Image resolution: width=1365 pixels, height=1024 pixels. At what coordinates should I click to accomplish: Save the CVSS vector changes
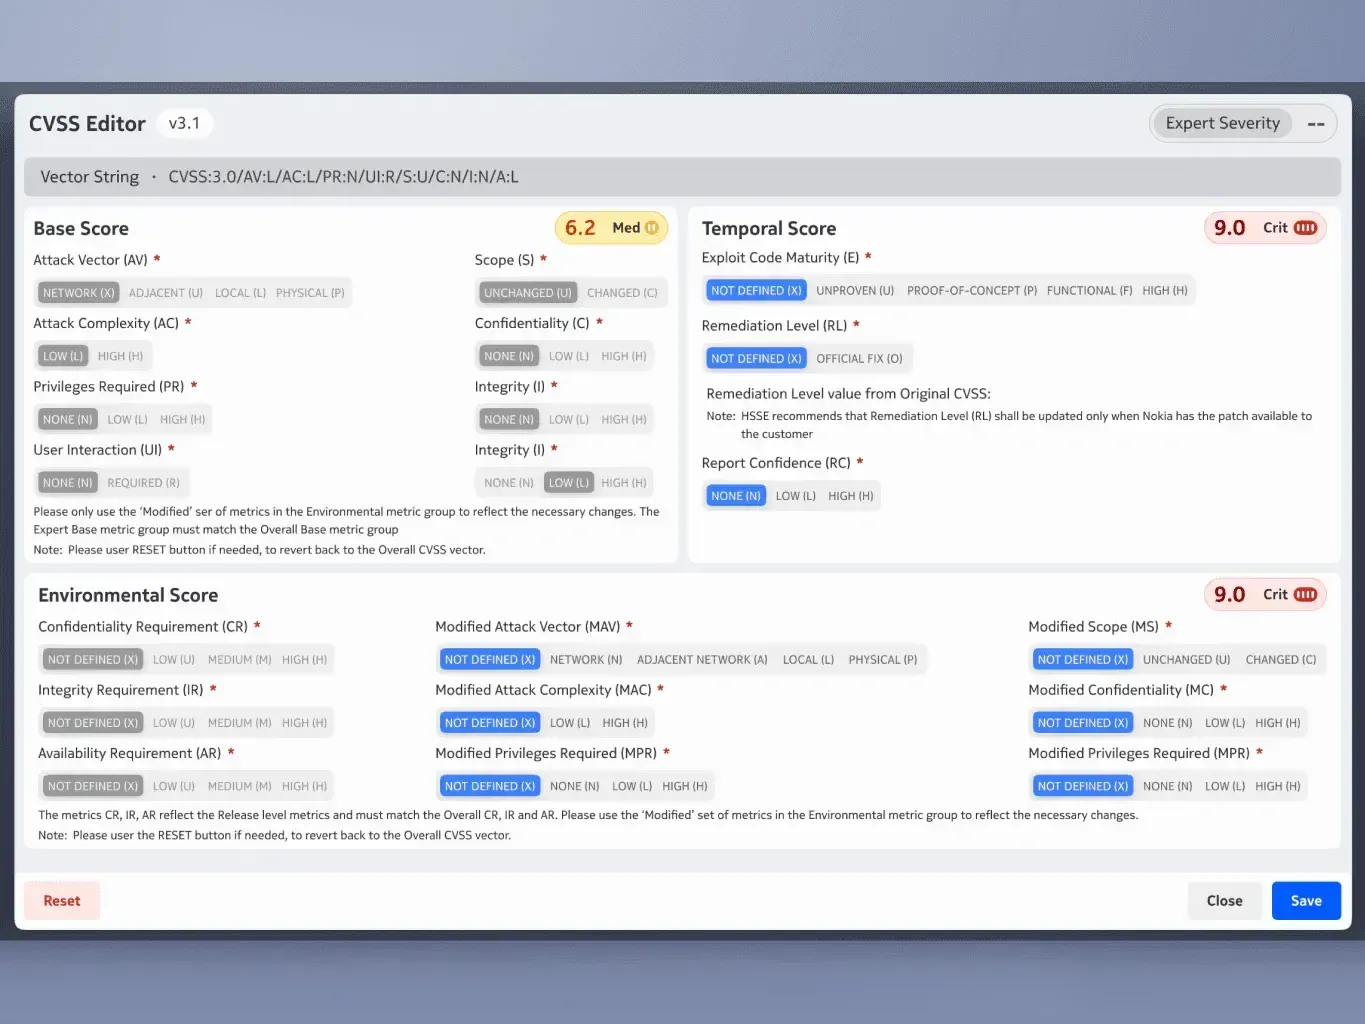pyautogui.click(x=1306, y=901)
